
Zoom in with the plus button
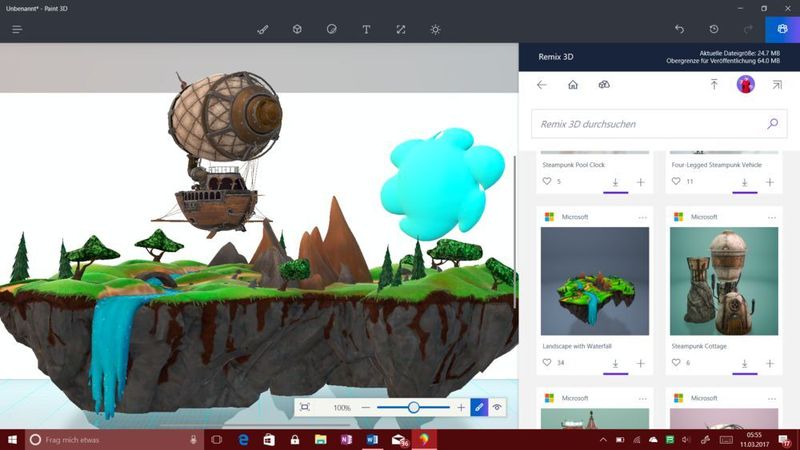coord(461,407)
